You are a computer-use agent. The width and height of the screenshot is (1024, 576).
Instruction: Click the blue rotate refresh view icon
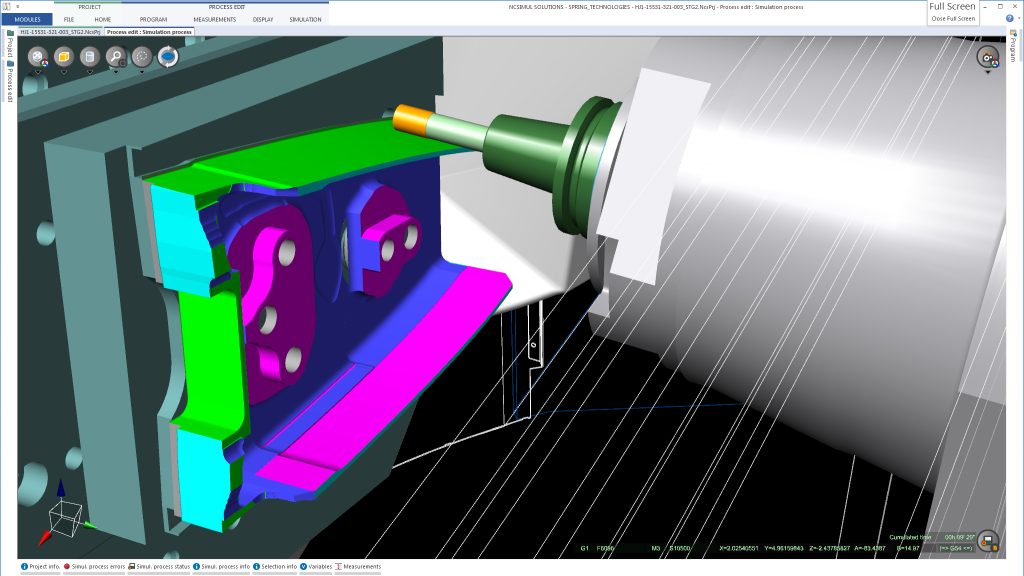point(168,57)
